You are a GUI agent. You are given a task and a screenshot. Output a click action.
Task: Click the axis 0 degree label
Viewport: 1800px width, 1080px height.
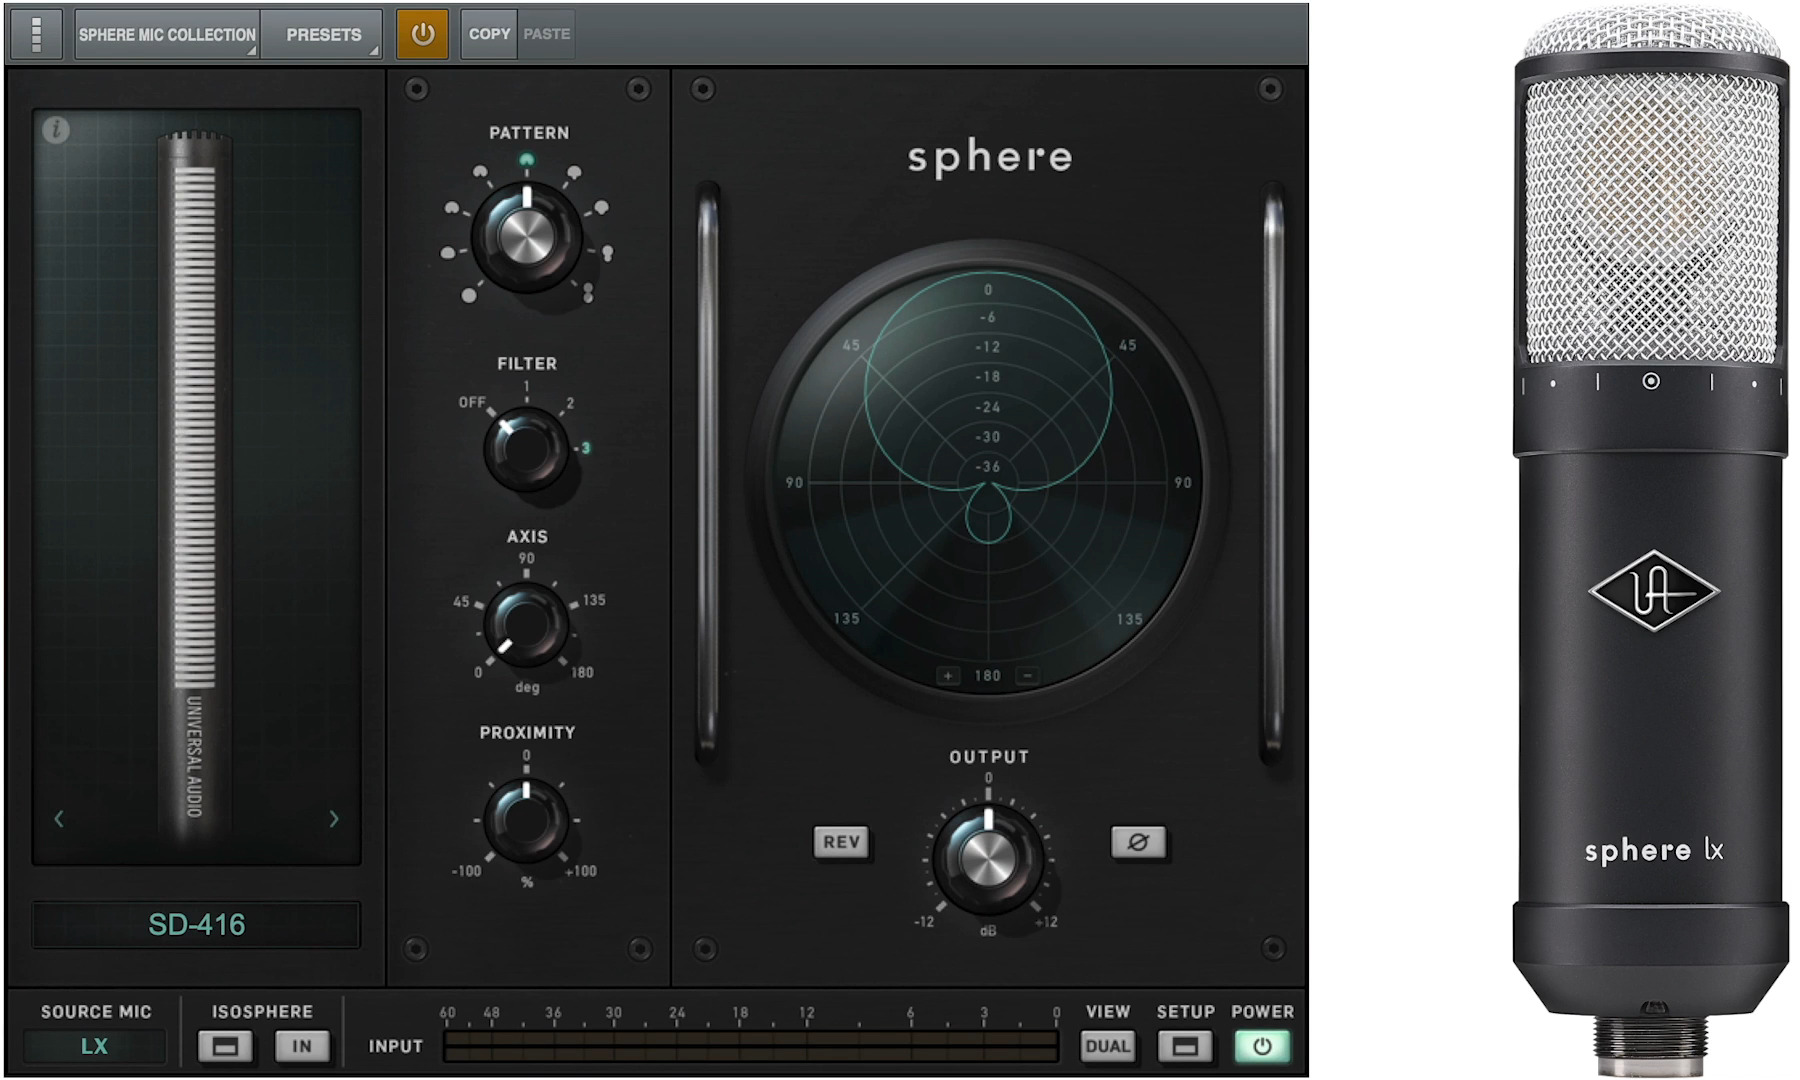478,673
